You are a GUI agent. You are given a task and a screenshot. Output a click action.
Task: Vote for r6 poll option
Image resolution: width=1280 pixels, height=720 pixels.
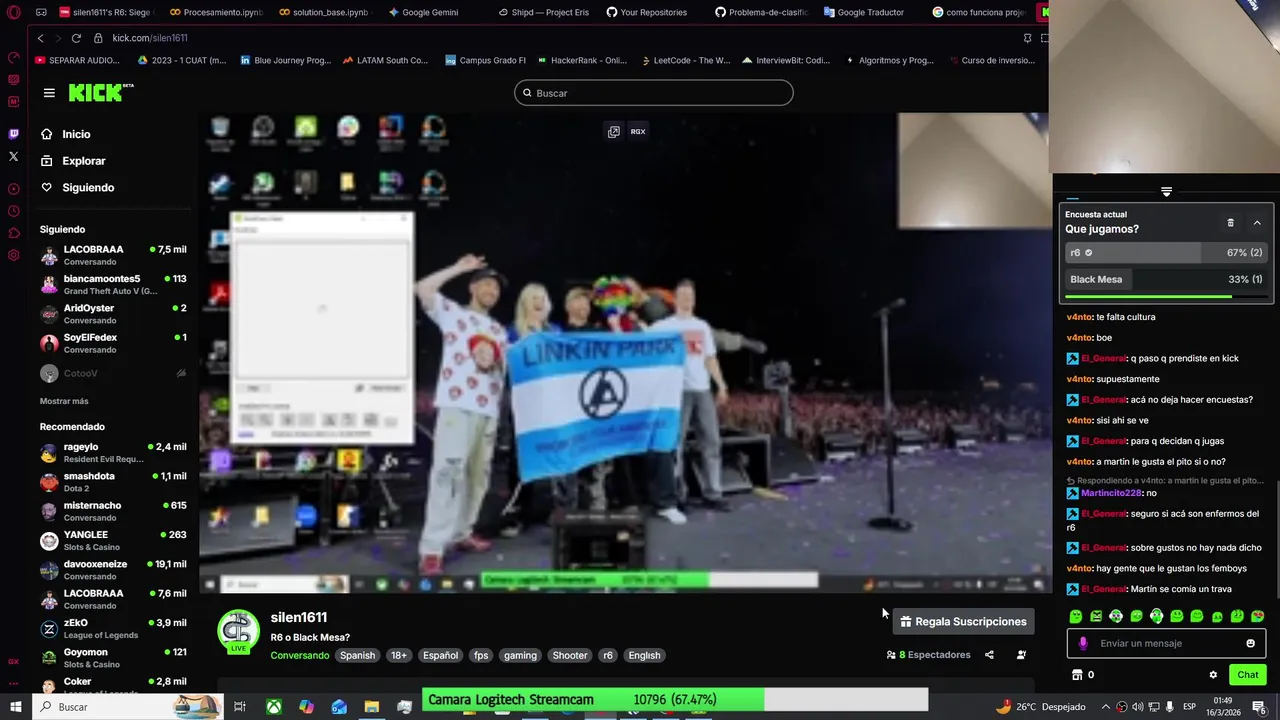click(1166, 253)
